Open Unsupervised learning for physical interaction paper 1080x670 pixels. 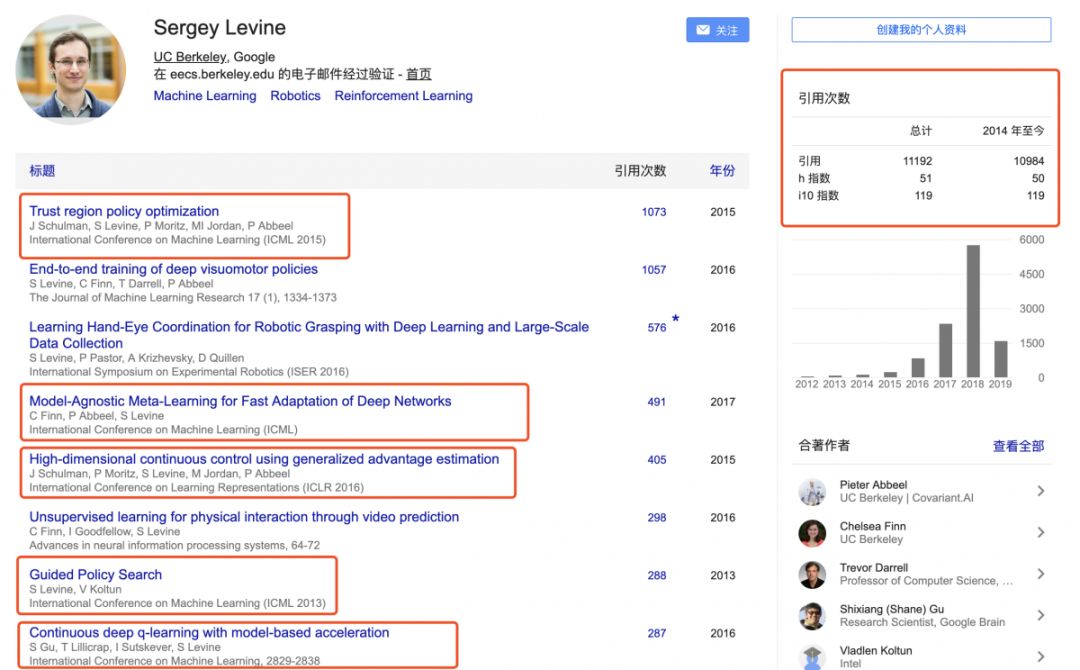coord(244,517)
